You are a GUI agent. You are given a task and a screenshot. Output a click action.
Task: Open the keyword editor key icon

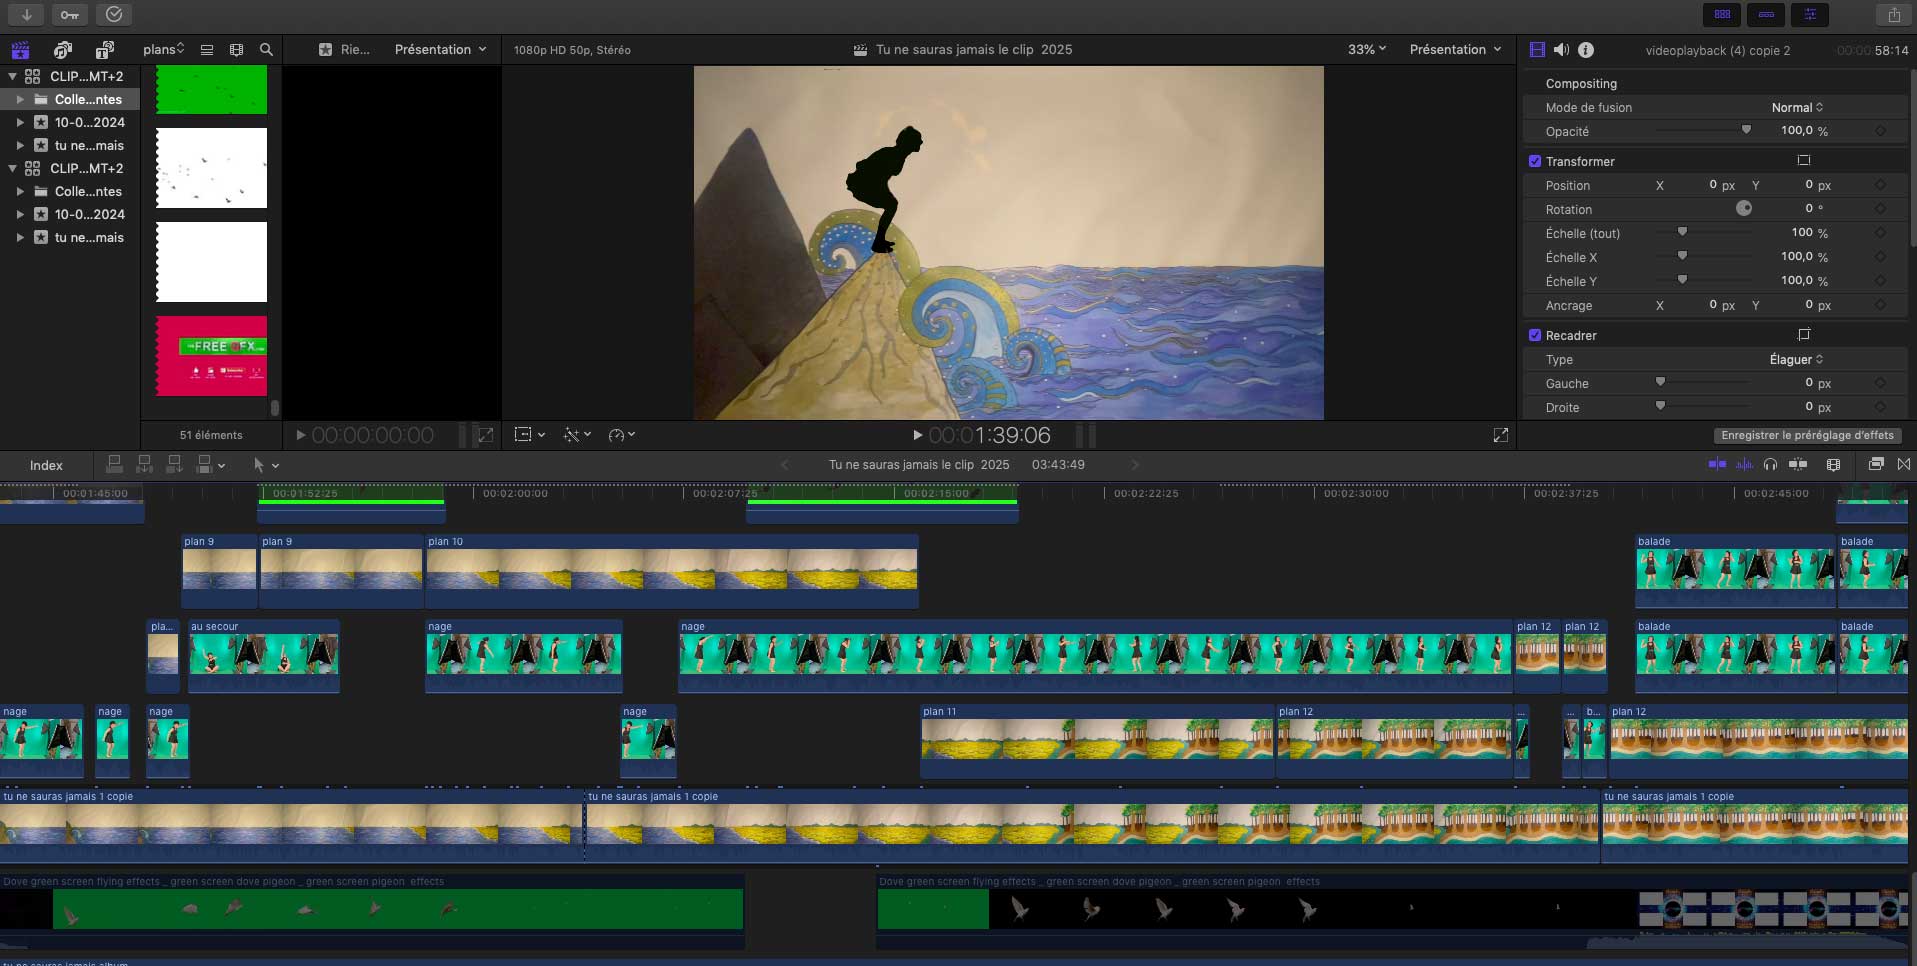tap(69, 15)
